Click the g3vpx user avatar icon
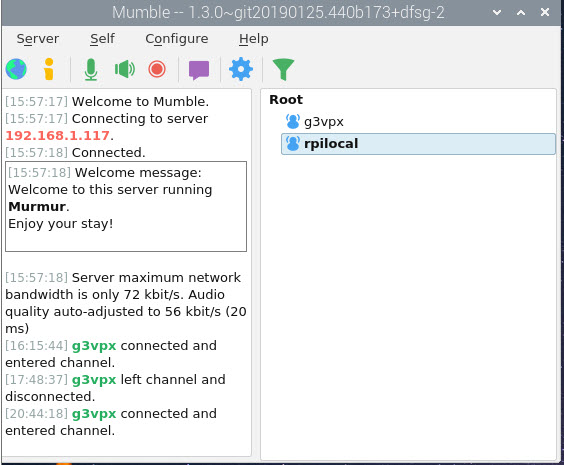This screenshot has width=564, height=465. 293,122
